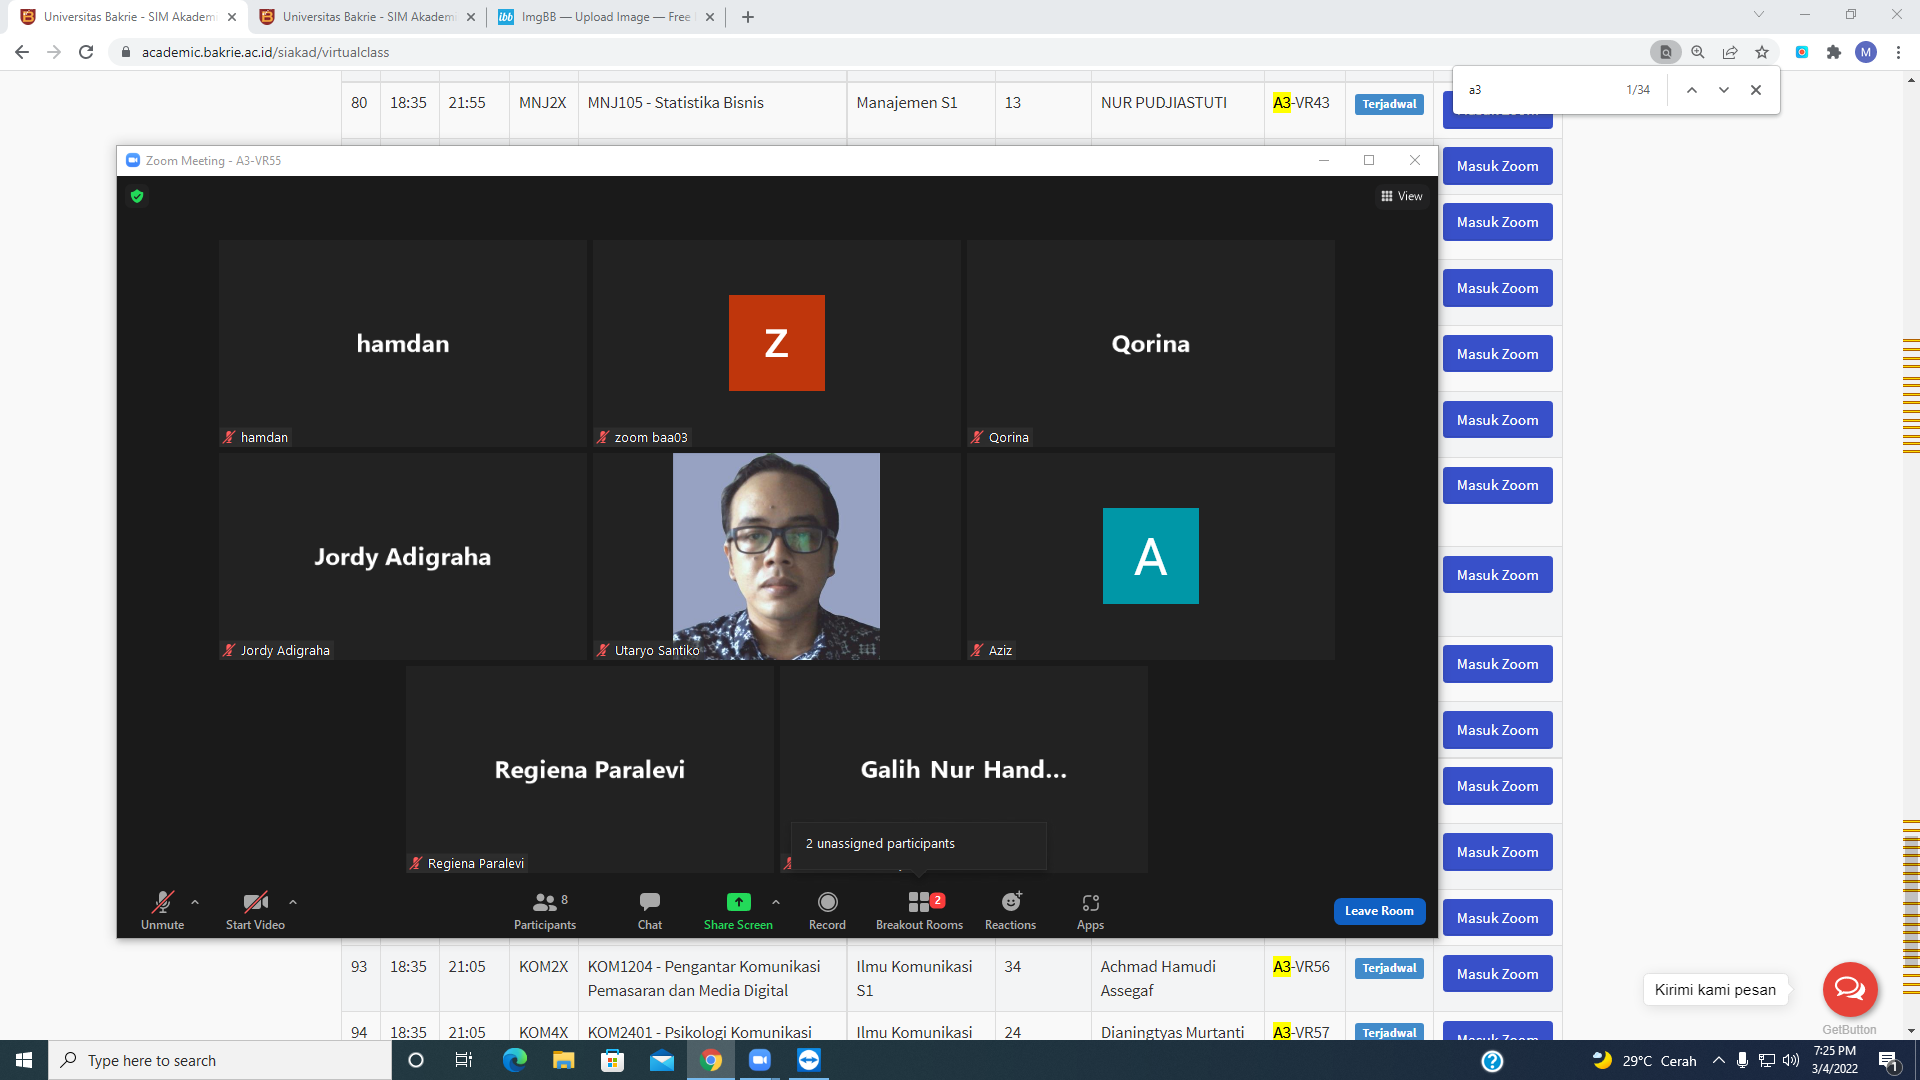
Task: Open File Explorer from the taskbar
Action: click(563, 1060)
